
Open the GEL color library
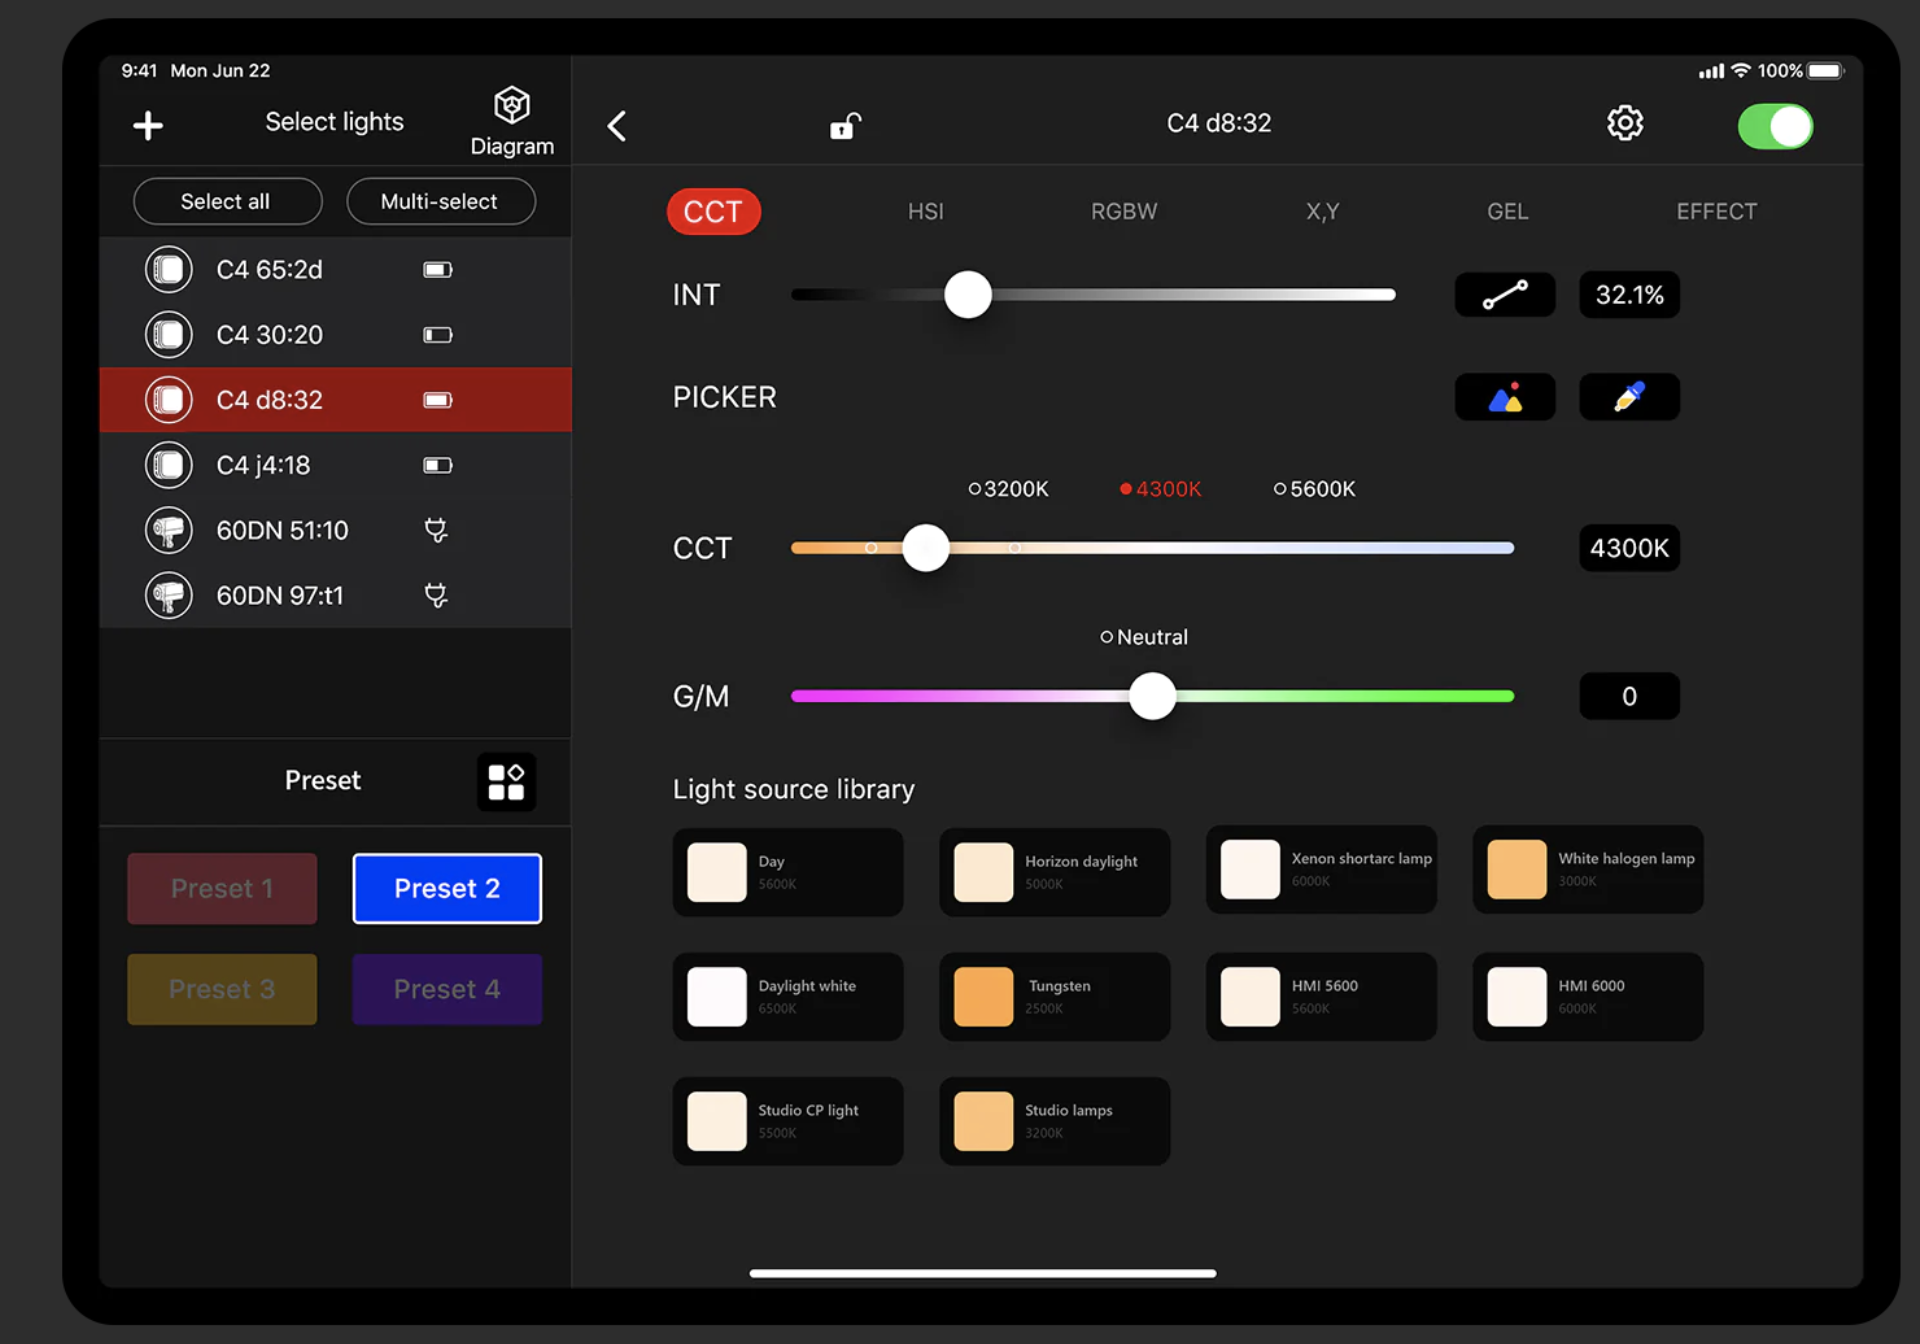[1503, 212]
